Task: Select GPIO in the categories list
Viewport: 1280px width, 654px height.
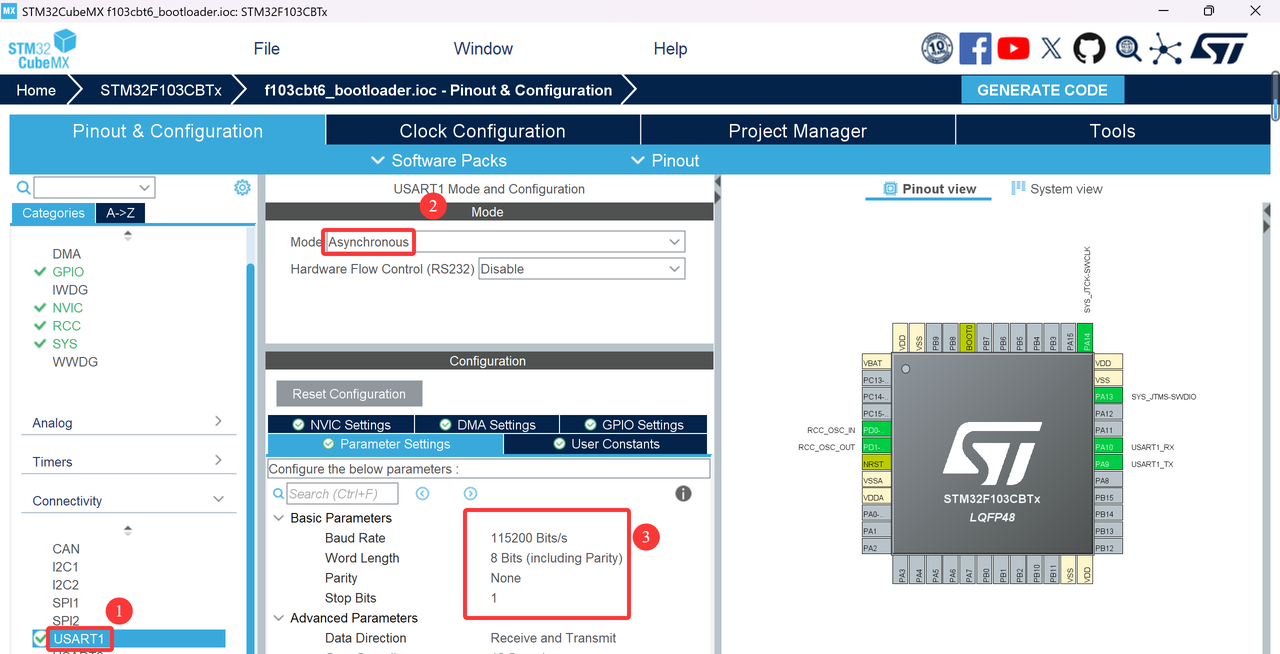Action: (68, 272)
